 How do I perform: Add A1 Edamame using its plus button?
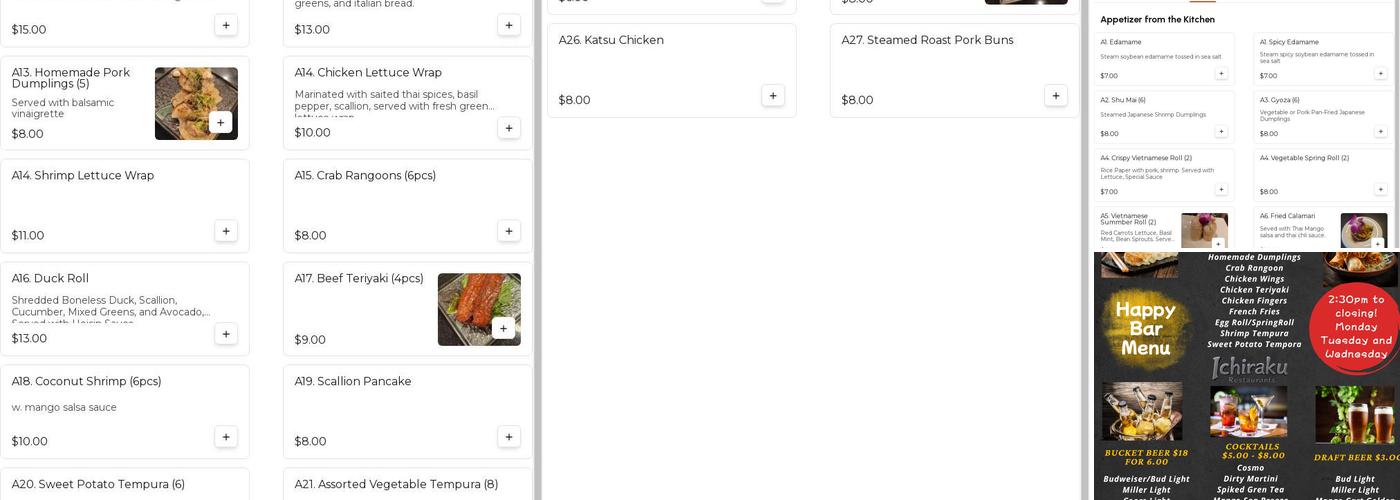[1220, 74]
